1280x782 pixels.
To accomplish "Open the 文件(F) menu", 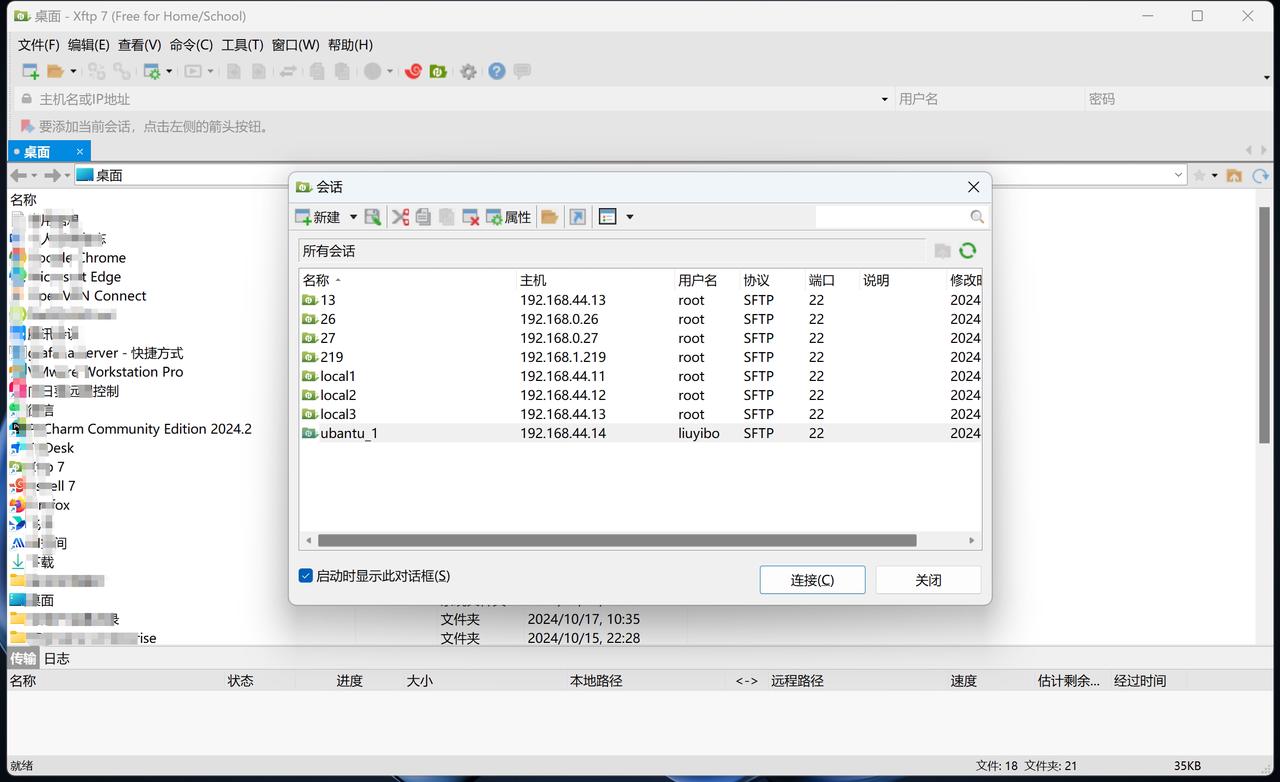I will point(39,45).
